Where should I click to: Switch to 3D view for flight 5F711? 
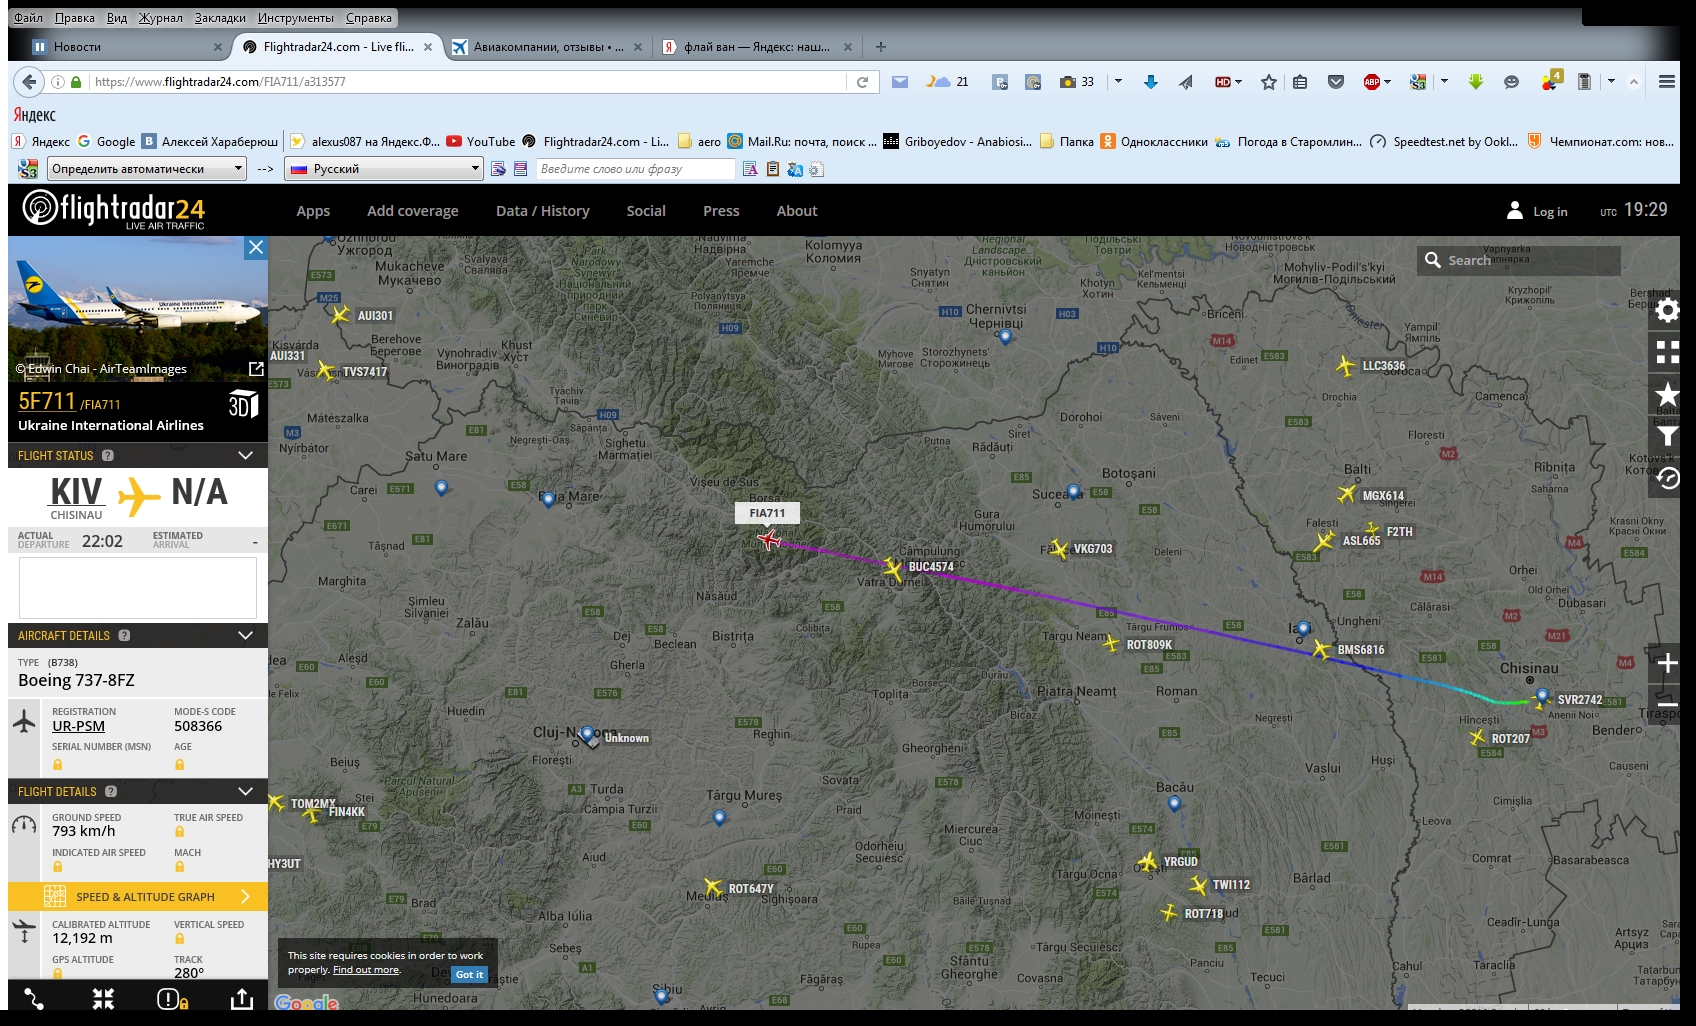(x=243, y=405)
